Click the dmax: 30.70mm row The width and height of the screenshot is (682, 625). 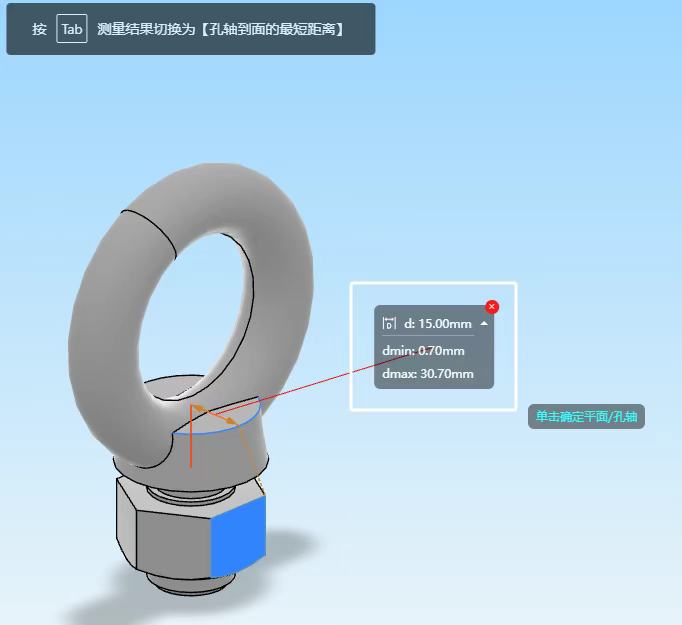[x=426, y=375]
